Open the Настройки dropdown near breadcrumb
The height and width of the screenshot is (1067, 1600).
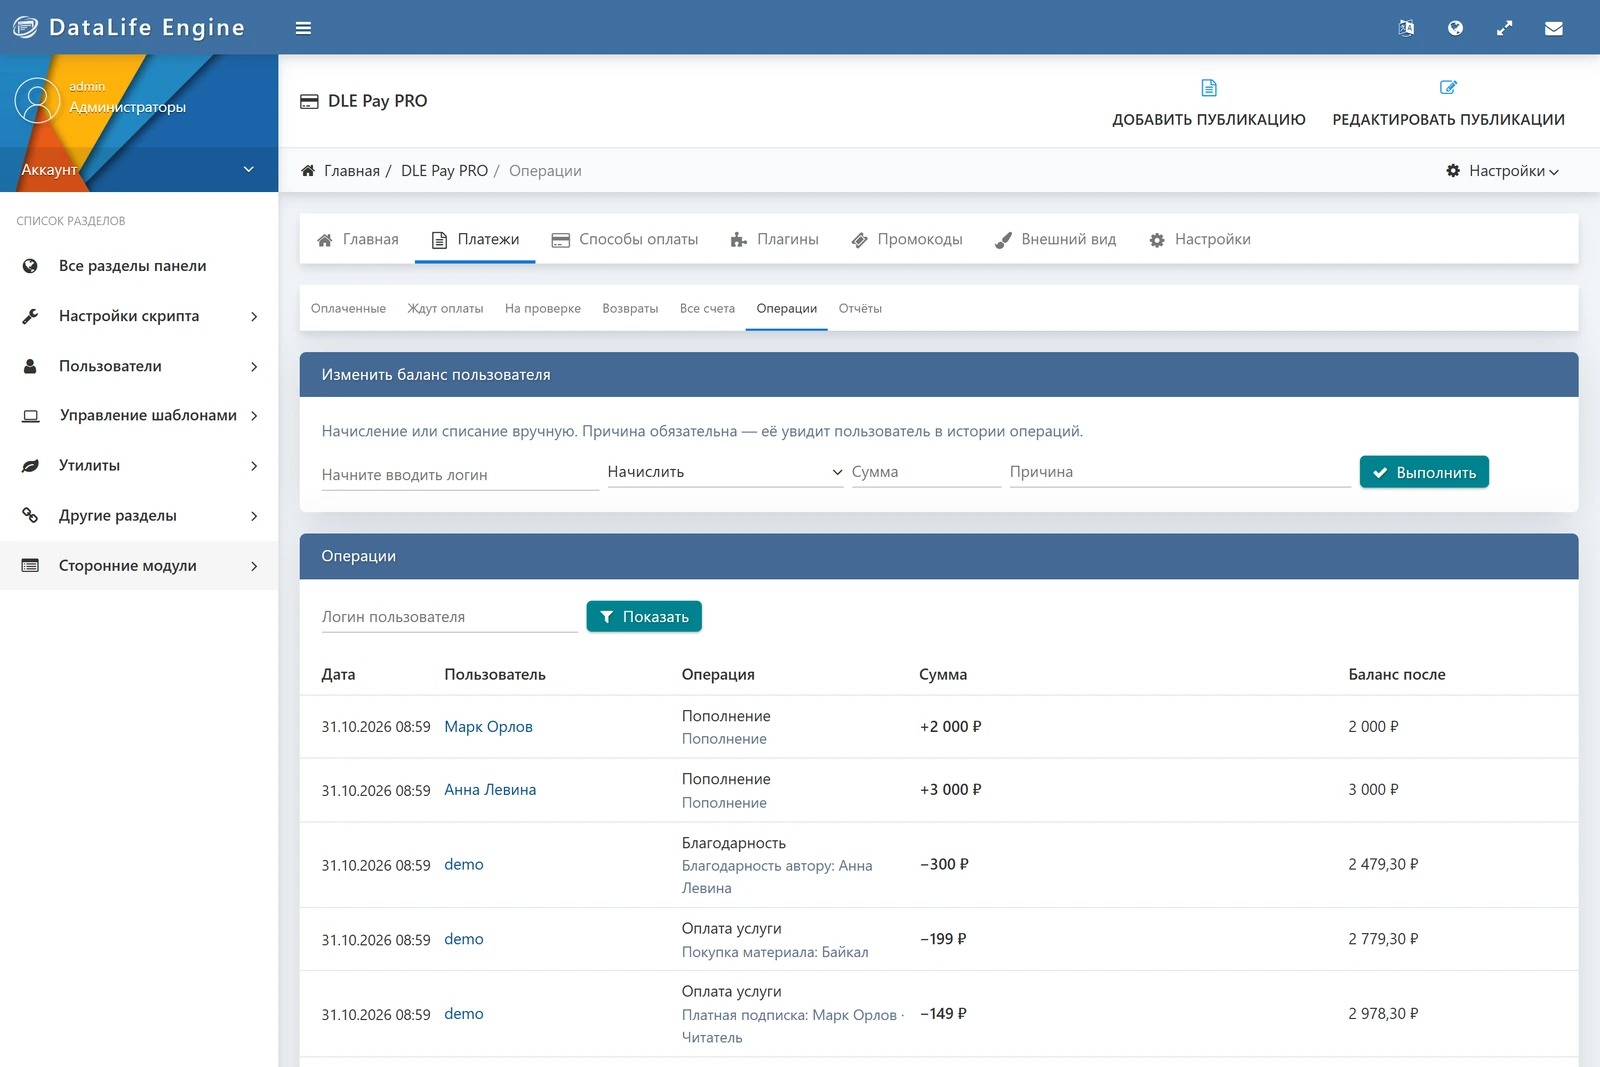click(x=1503, y=171)
